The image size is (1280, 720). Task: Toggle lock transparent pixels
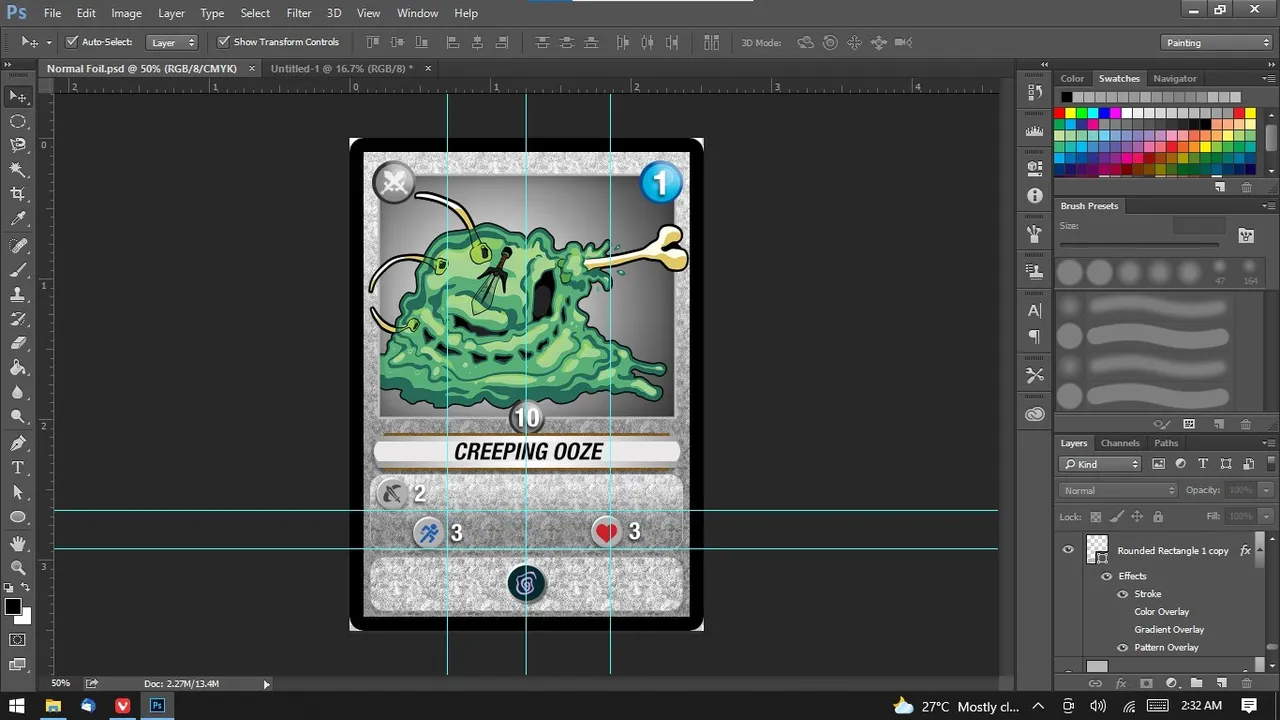pyautogui.click(x=1096, y=517)
